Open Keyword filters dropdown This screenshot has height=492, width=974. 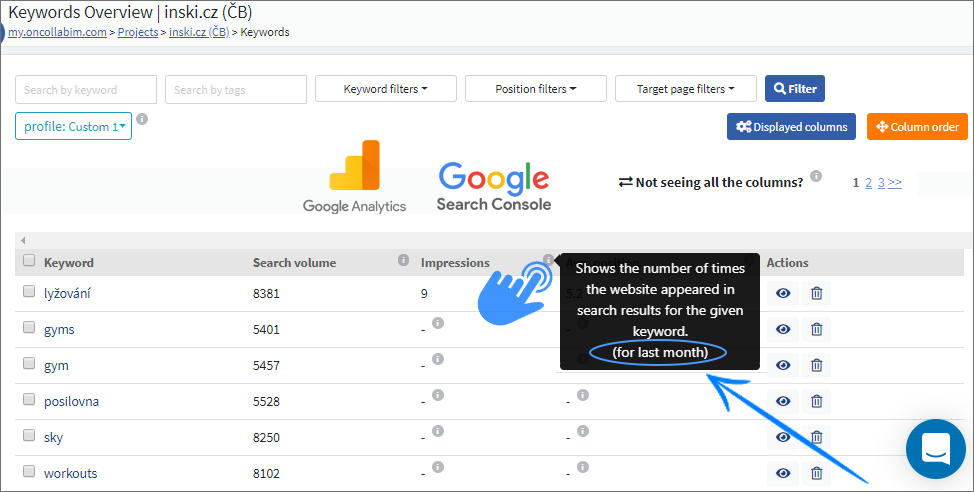[386, 89]
